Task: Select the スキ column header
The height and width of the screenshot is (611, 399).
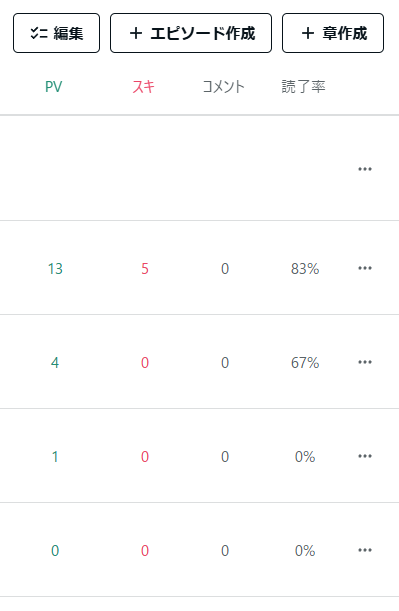Action: pyautogui.click(x=143, y=87)
